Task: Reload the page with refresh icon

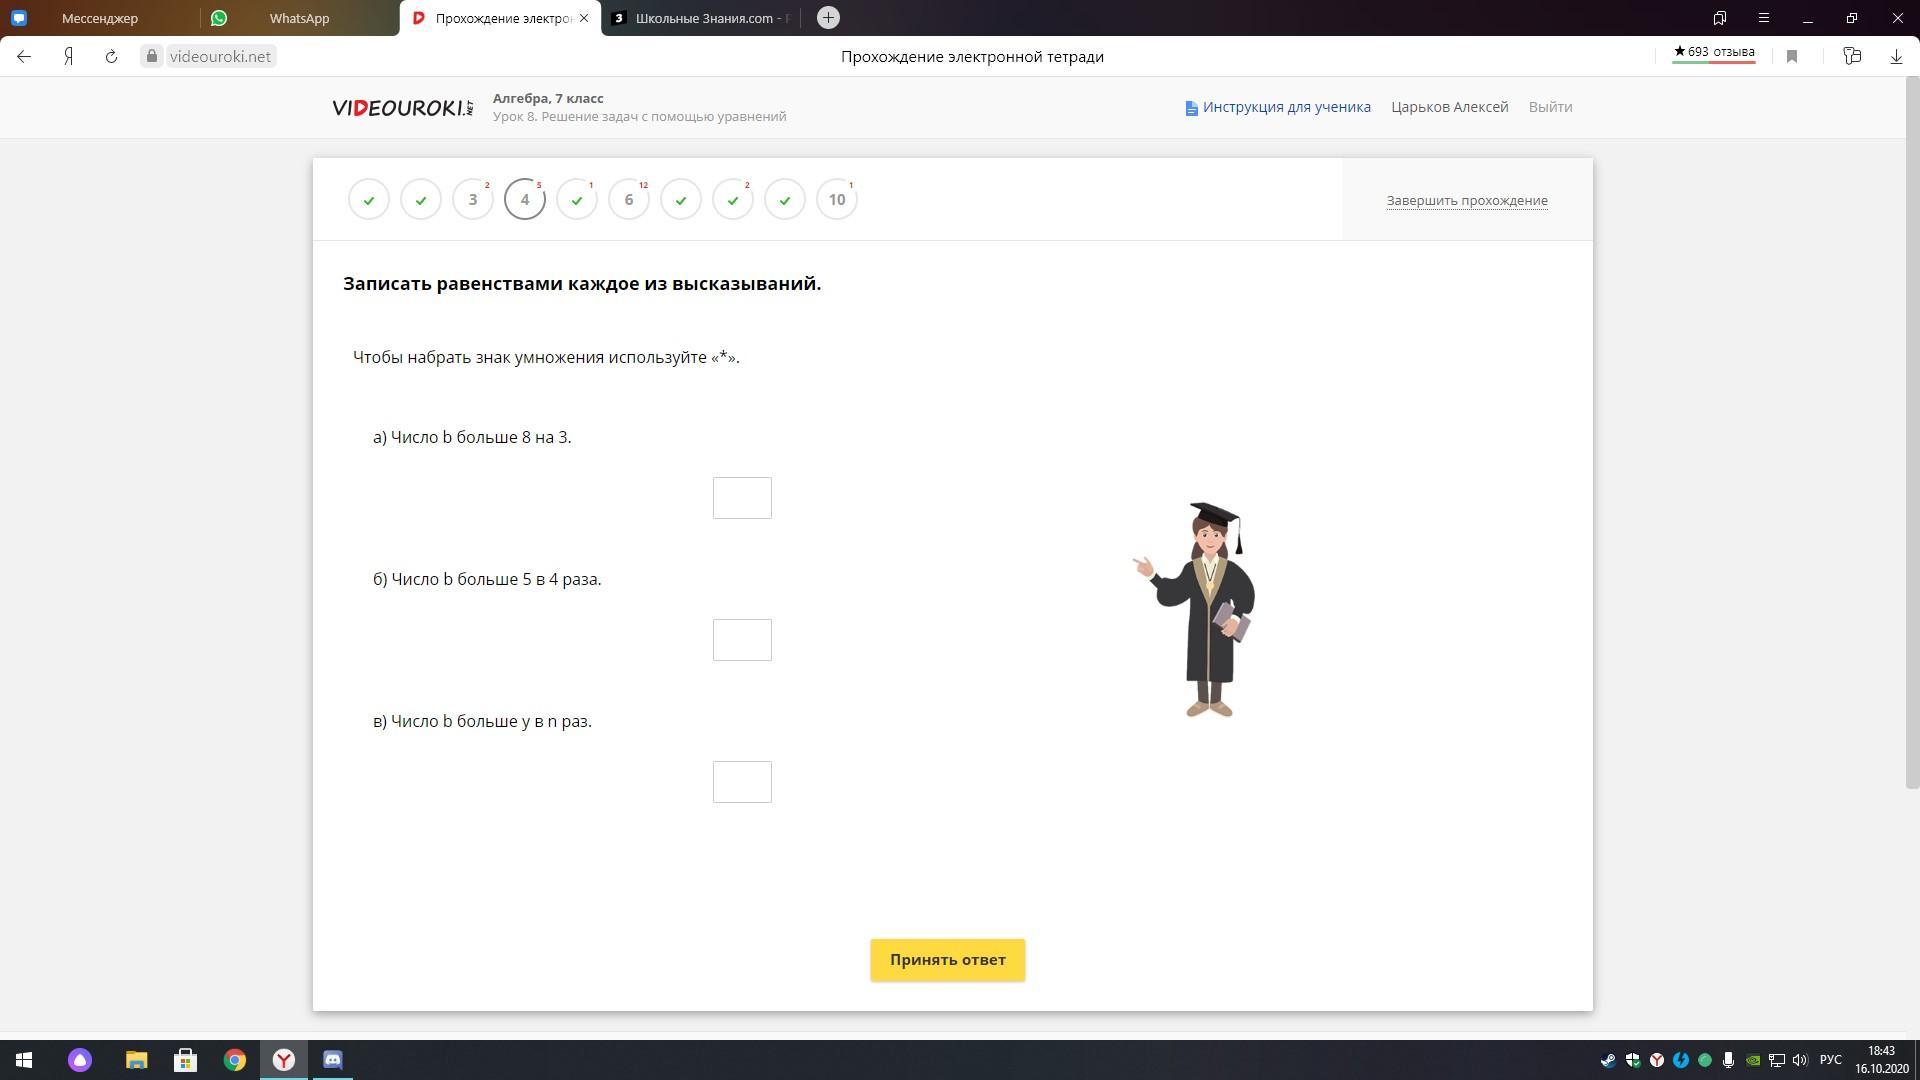Action: 111,57
